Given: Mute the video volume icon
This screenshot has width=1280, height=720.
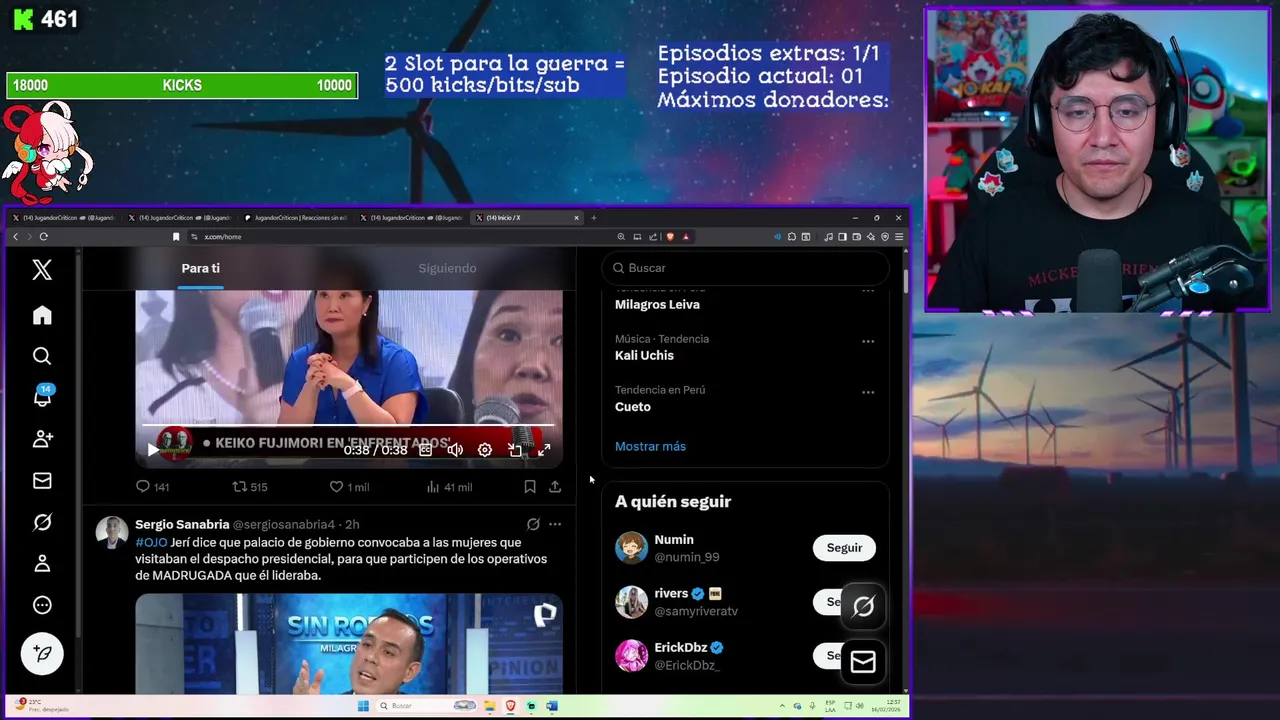Looking at the screenshot, I should [455, 450].
